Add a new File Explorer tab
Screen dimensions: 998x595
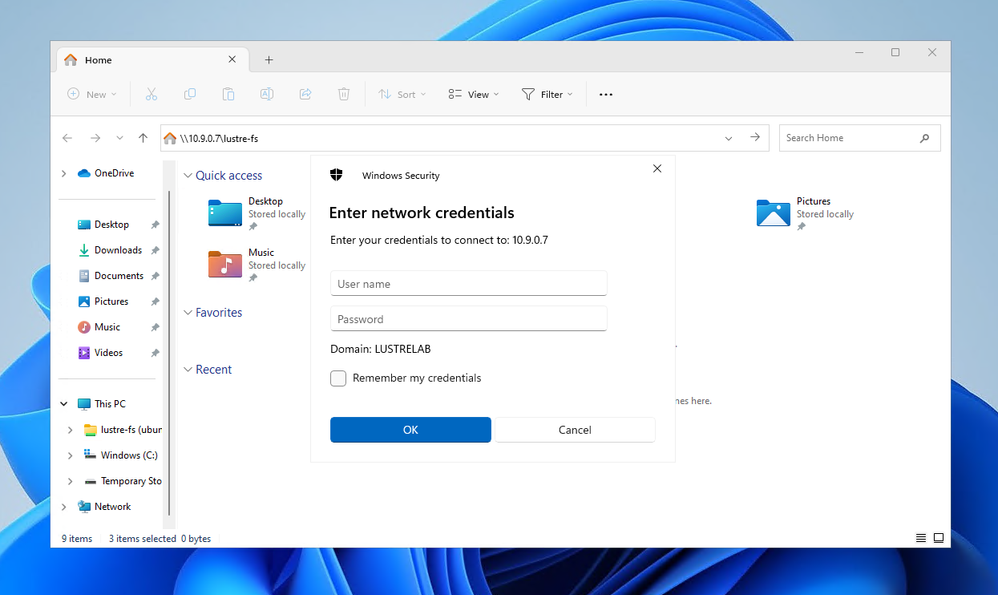pyautogui.click(x=269, y=60)
